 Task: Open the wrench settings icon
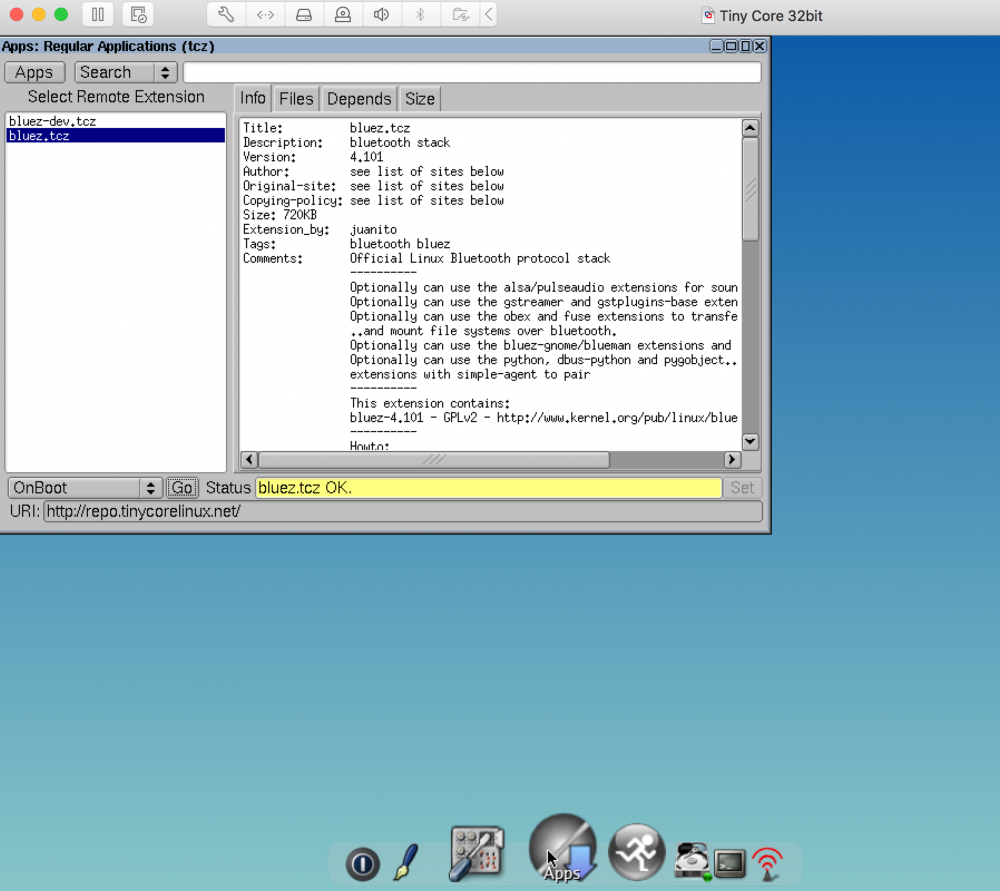tap(226, 15)
